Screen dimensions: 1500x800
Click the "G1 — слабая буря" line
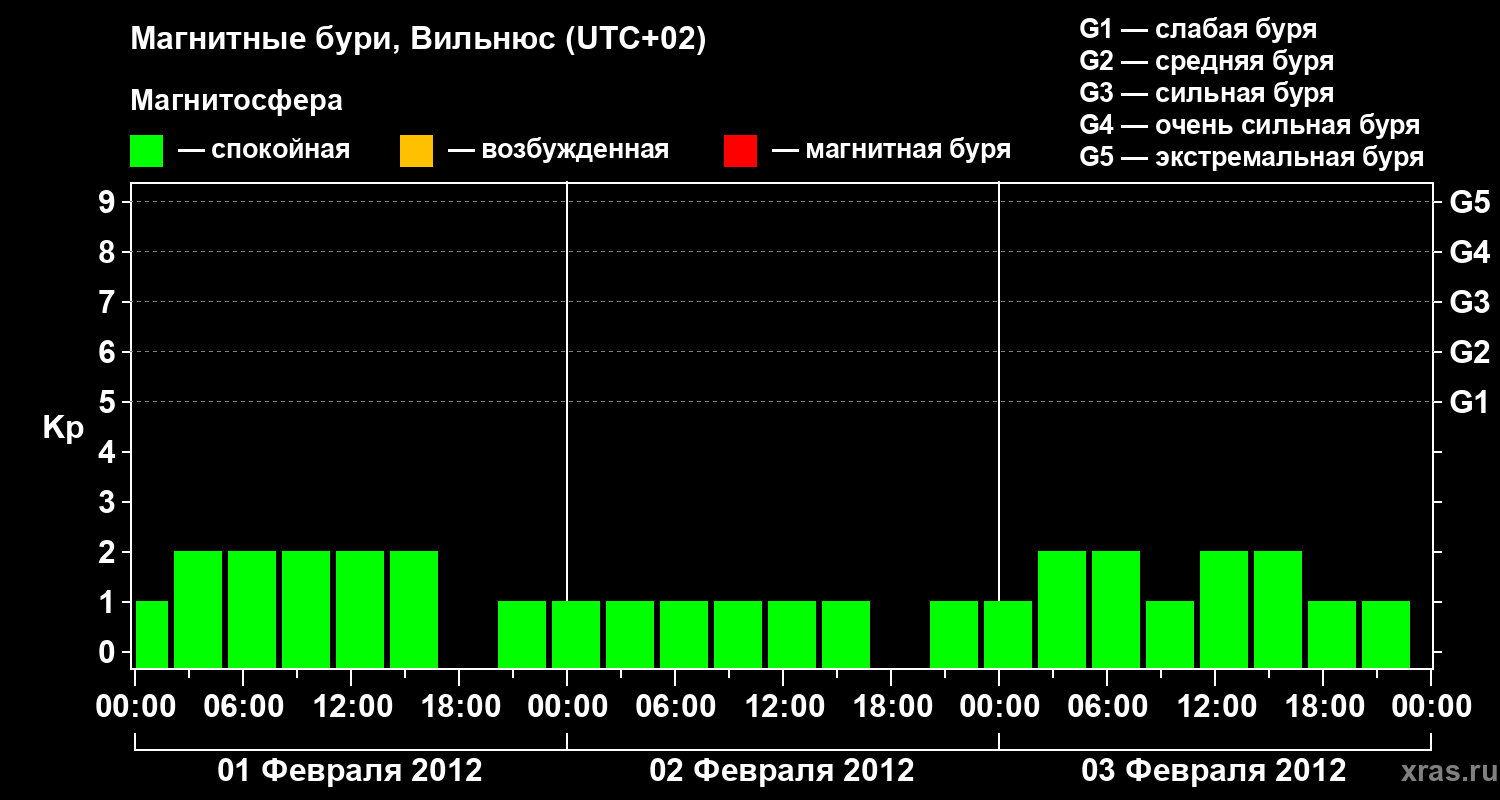(x=1198, y=28)
